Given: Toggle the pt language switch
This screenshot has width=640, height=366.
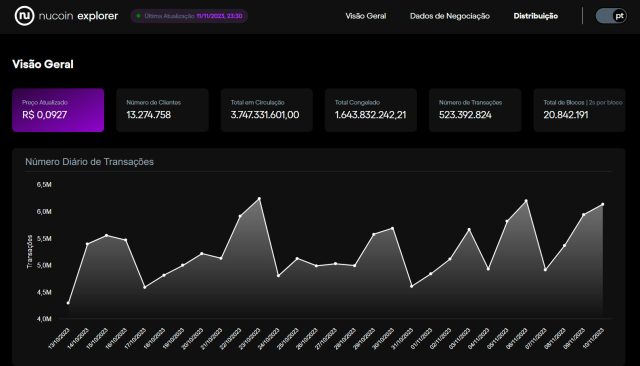Looking at the screenshot, I should pos(611,16).
